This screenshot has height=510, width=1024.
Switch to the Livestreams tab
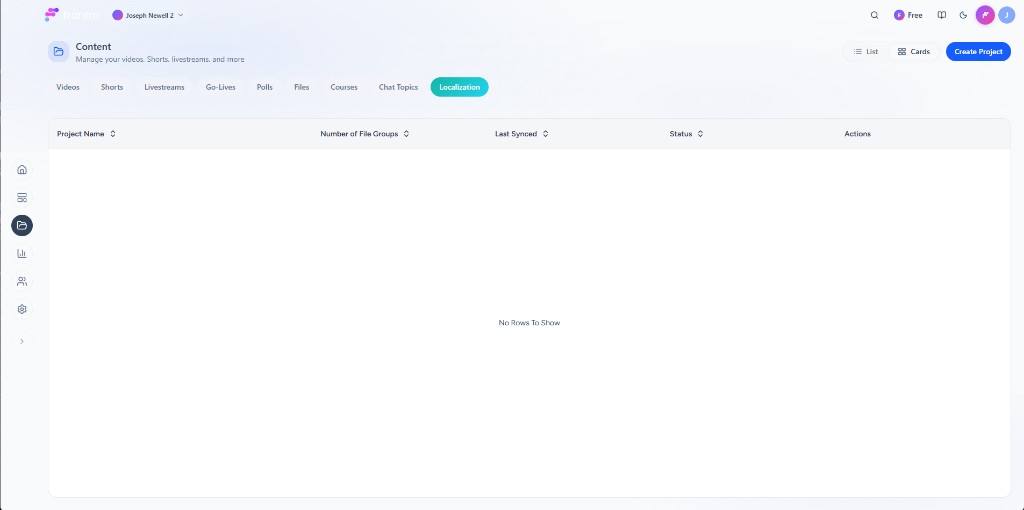pos(164,87)
